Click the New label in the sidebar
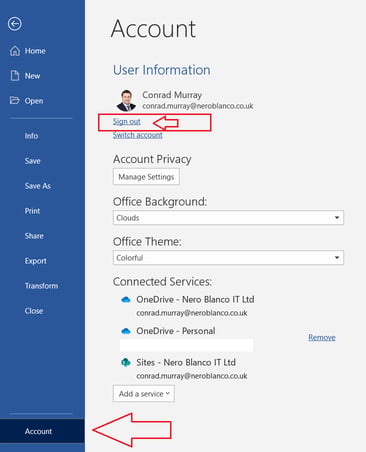Screen dimensions: 366x452 (32, 76)
